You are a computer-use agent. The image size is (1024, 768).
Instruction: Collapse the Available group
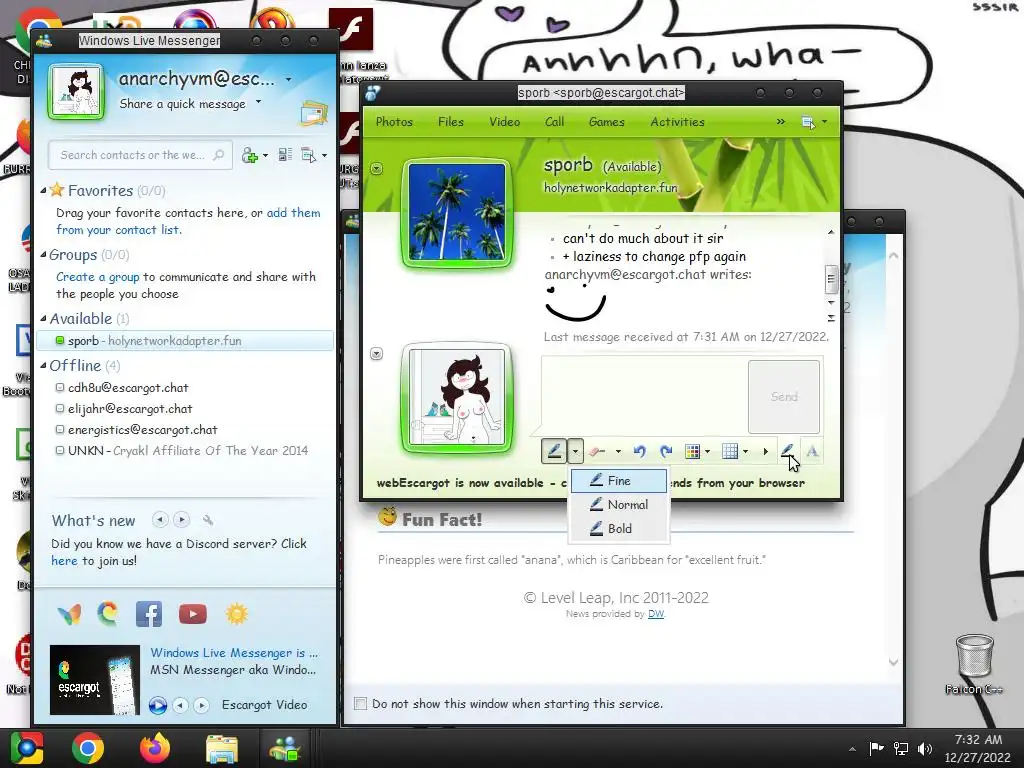[43, 319]
